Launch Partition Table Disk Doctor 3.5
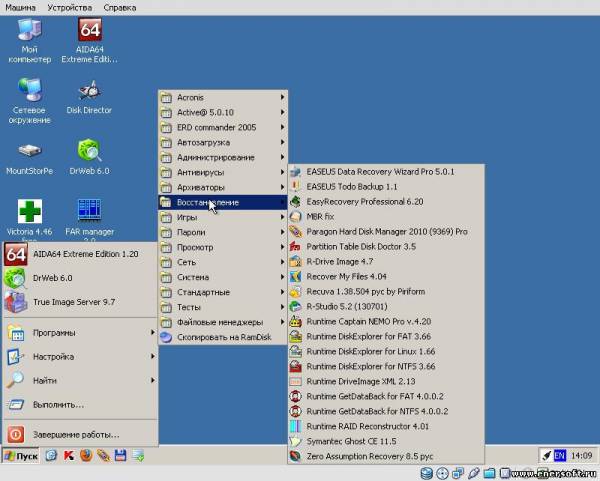This screenshot has width=600, height=481. click(386, 246)
